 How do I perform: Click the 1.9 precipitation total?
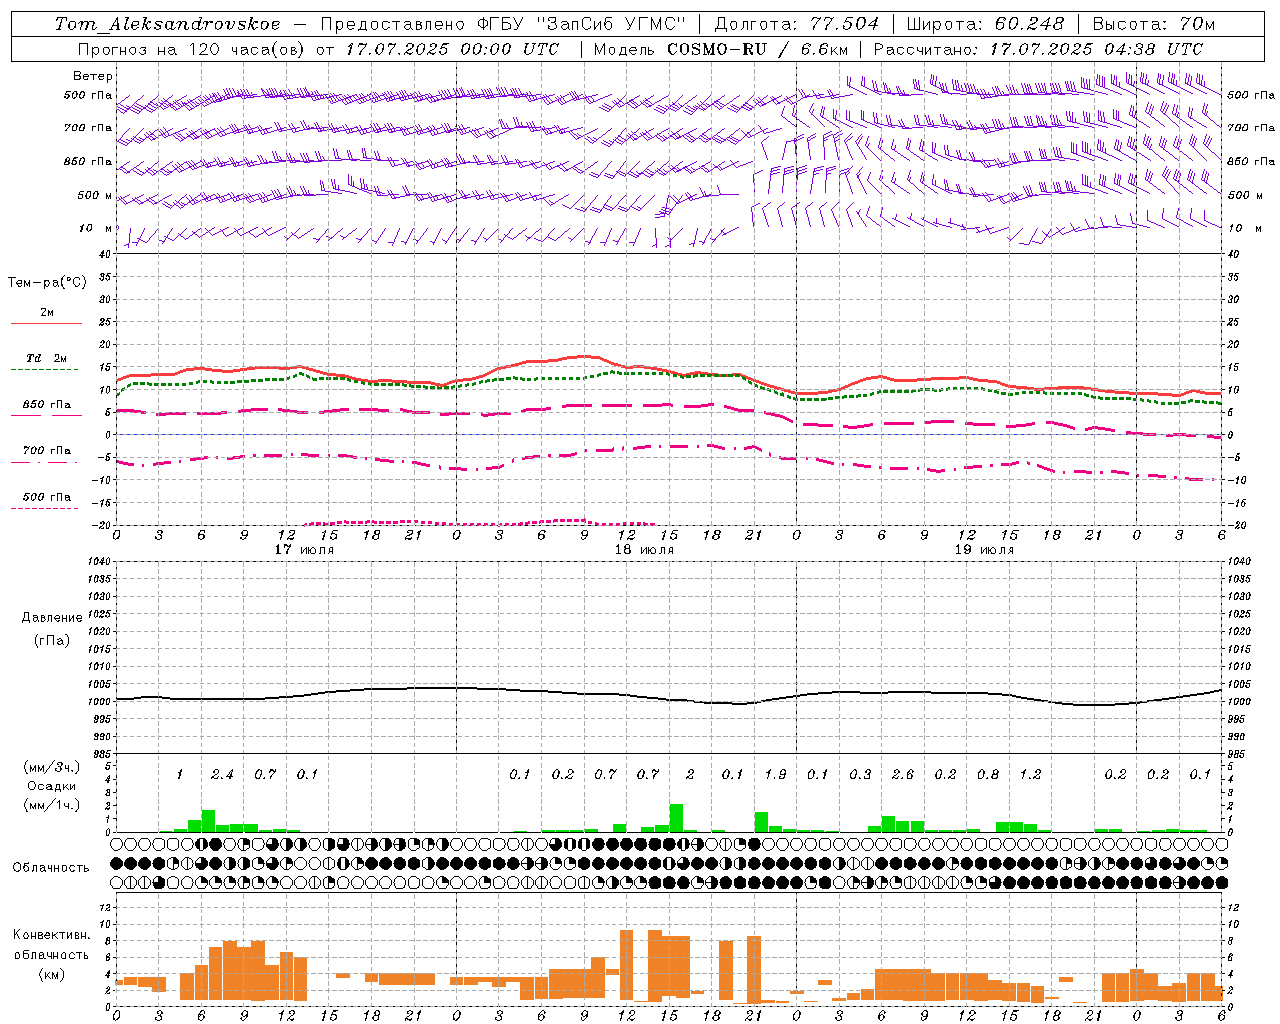tap(775, 774)
